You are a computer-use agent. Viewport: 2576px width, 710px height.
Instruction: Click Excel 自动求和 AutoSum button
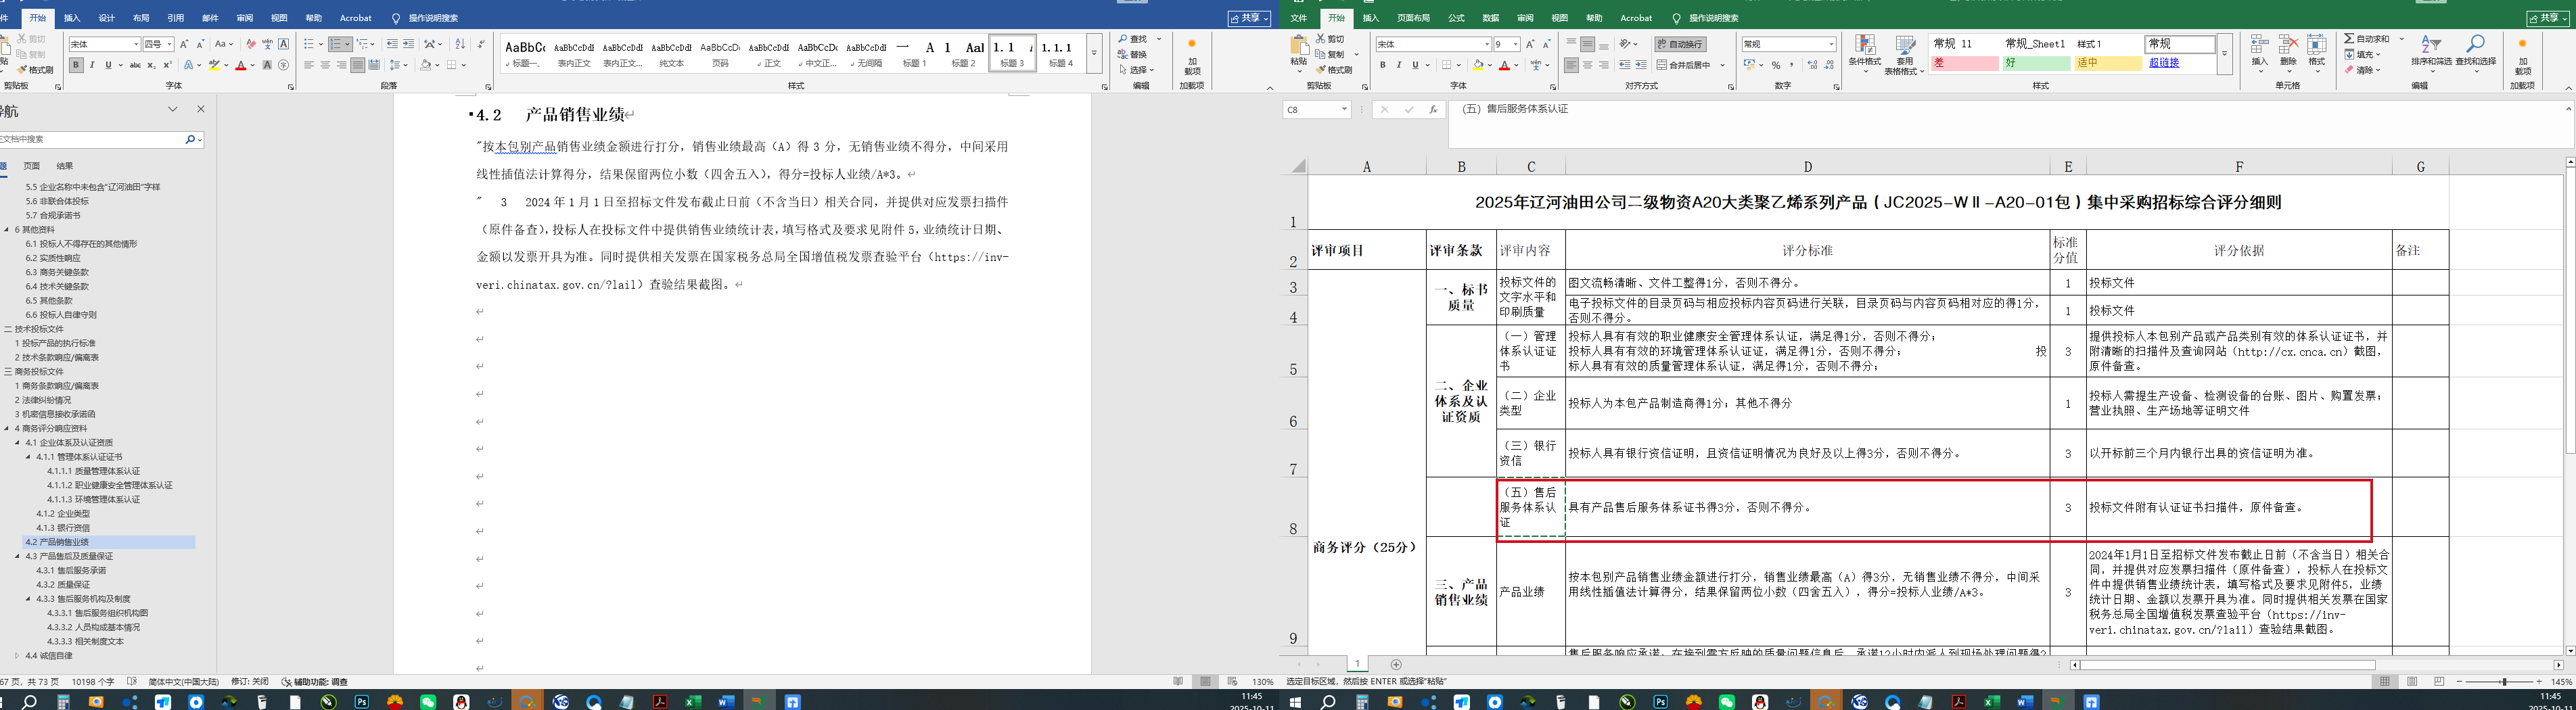(2368, 39)
